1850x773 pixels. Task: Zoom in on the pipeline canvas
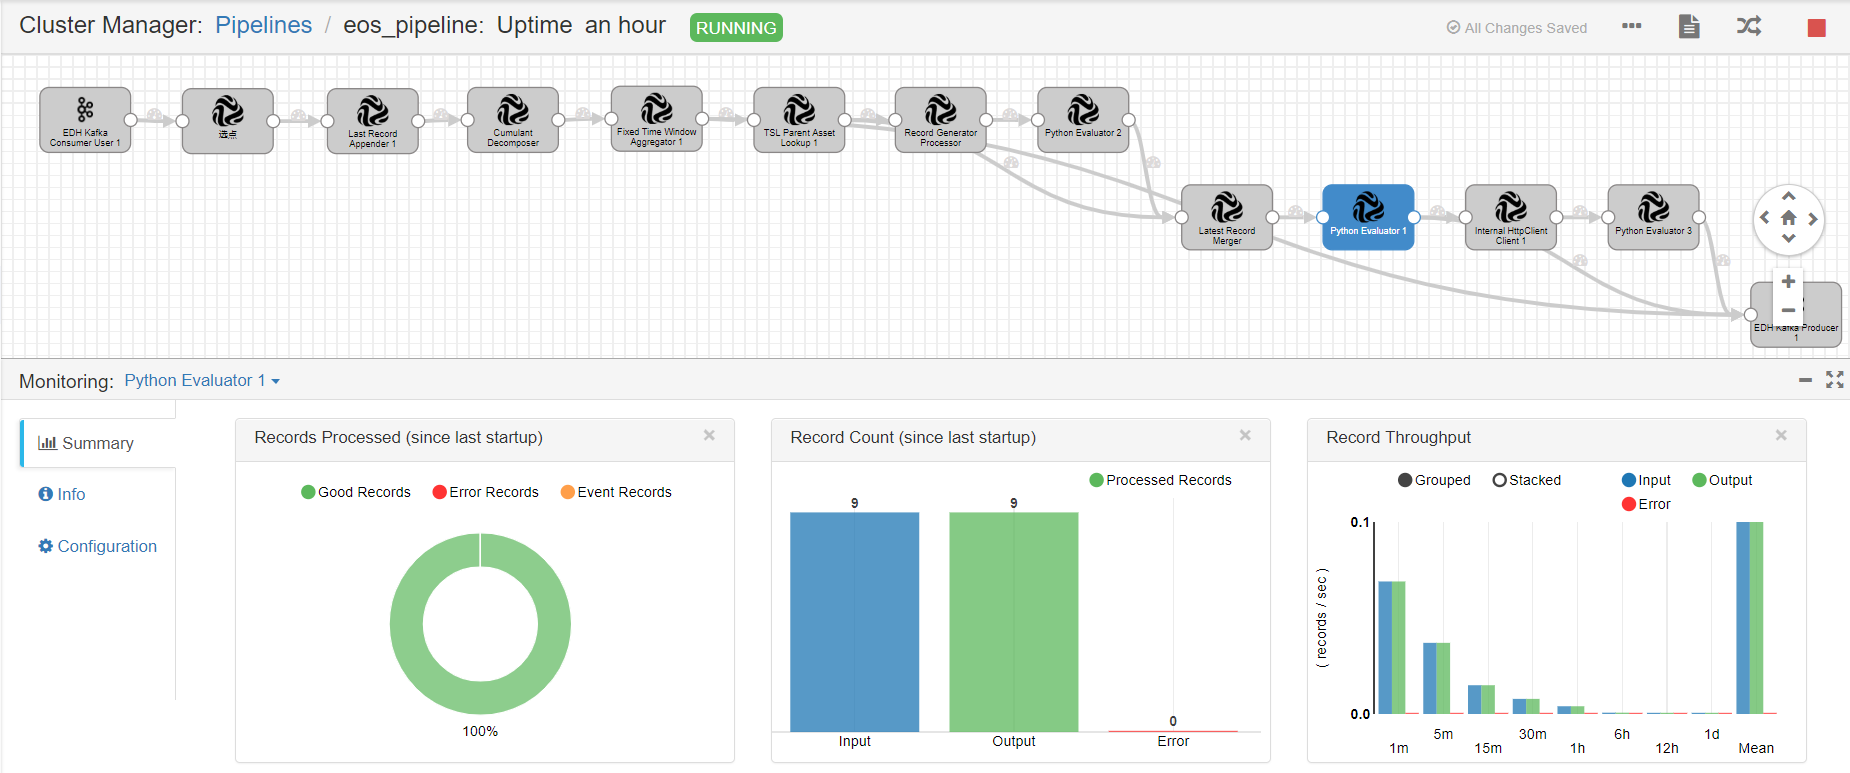point(1788,282)
